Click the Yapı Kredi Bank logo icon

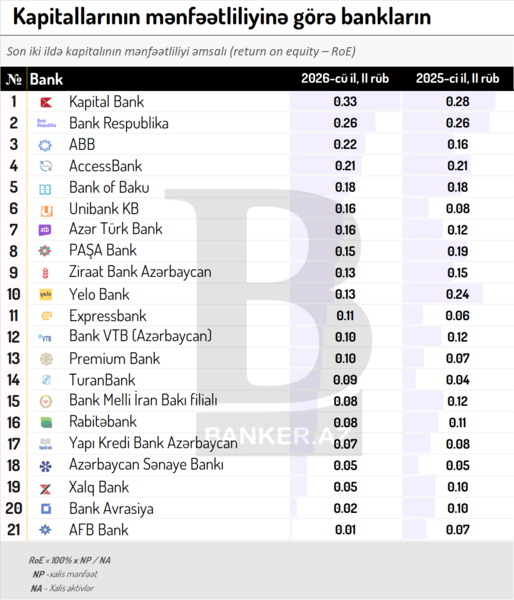pos(46,444)
